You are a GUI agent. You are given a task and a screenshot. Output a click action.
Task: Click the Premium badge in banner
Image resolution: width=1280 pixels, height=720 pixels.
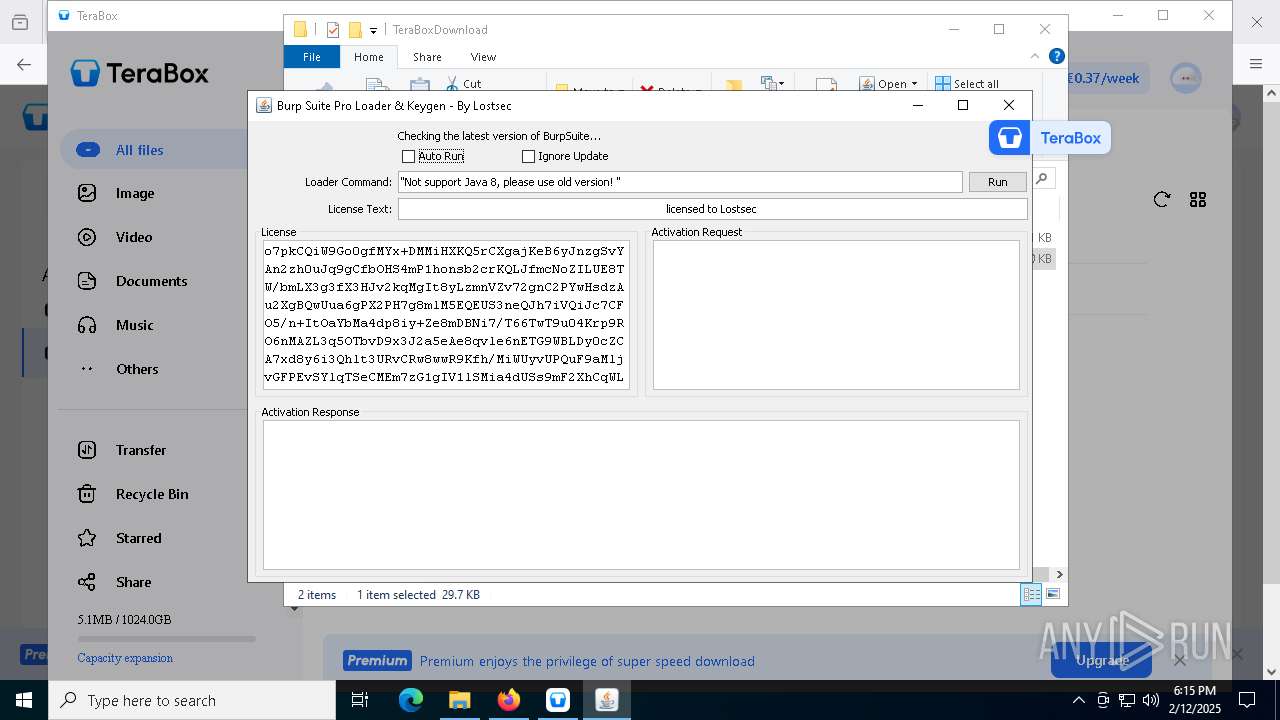[377, 660]
